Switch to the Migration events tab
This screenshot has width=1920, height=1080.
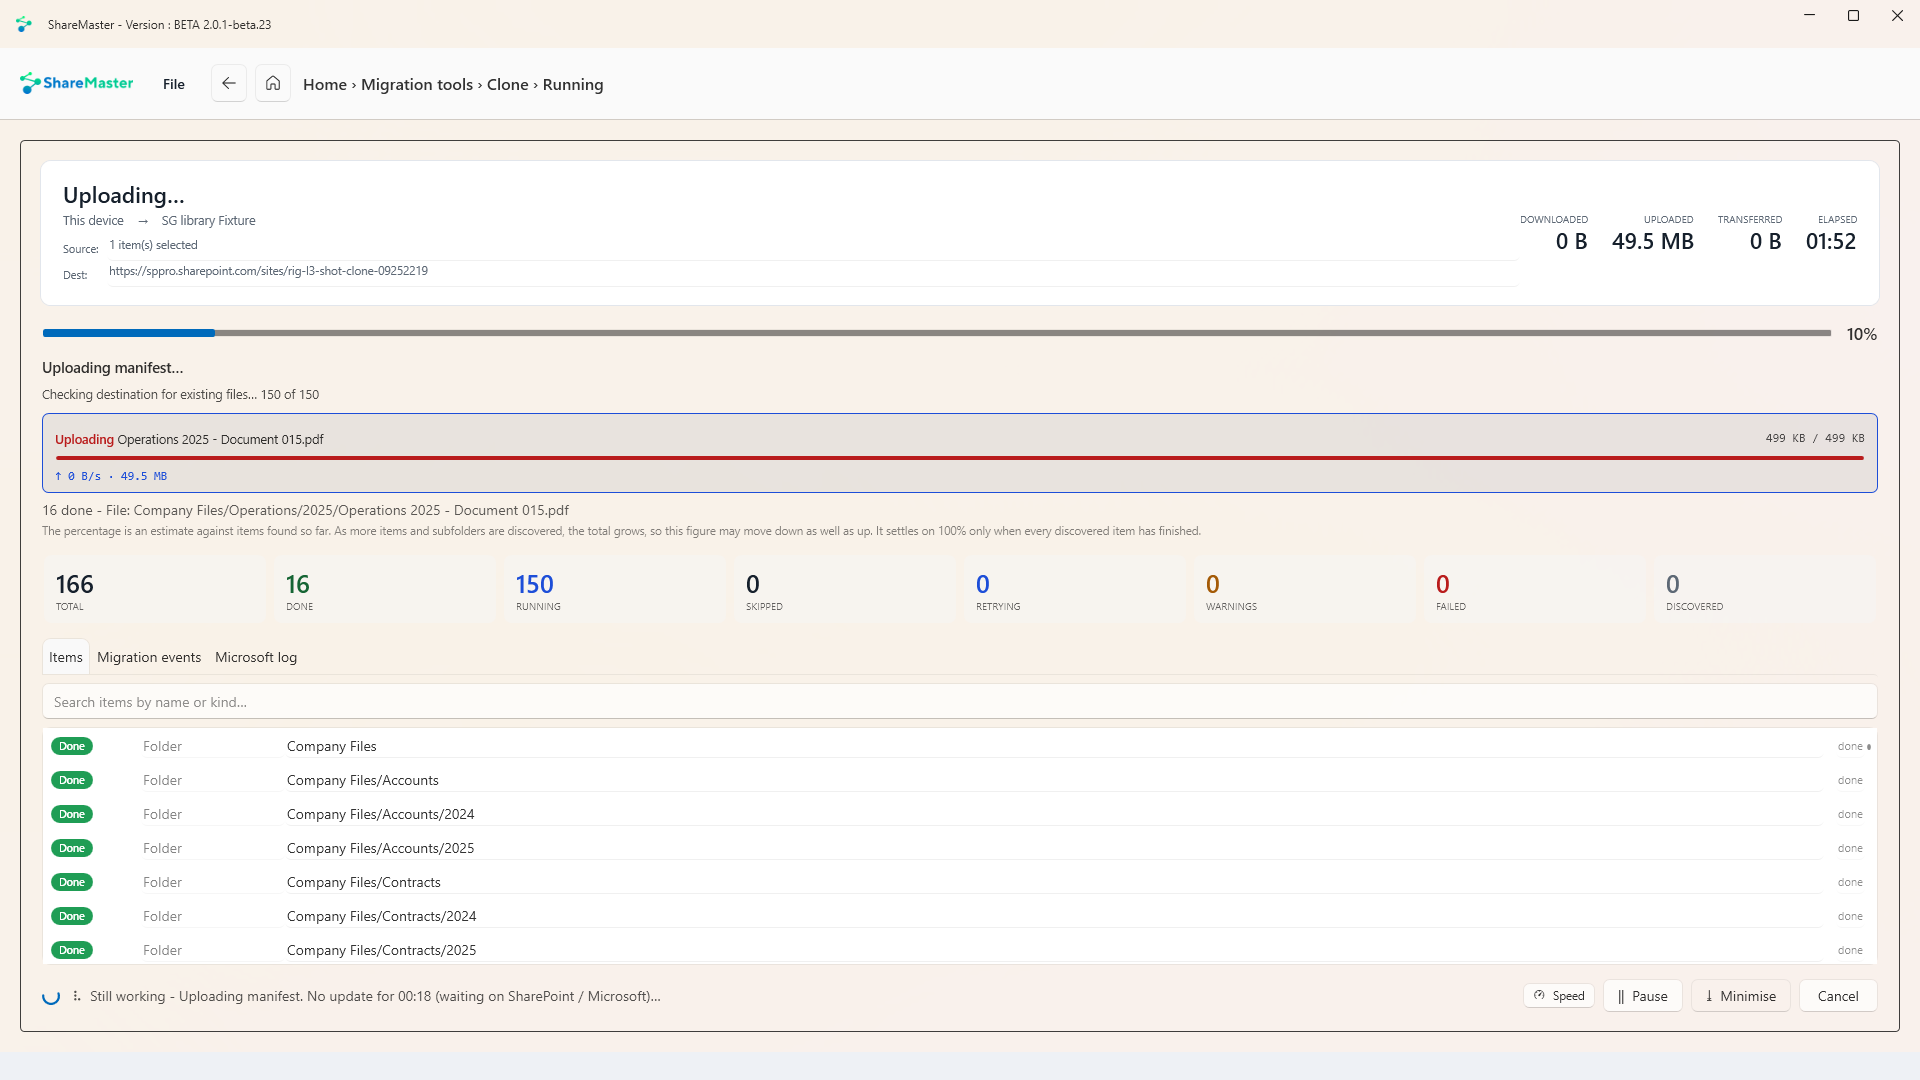coord(149,657)
